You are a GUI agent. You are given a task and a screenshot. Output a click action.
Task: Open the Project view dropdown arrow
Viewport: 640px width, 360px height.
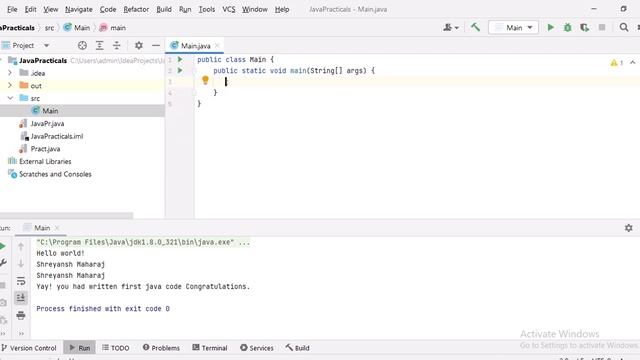point(47,45)
